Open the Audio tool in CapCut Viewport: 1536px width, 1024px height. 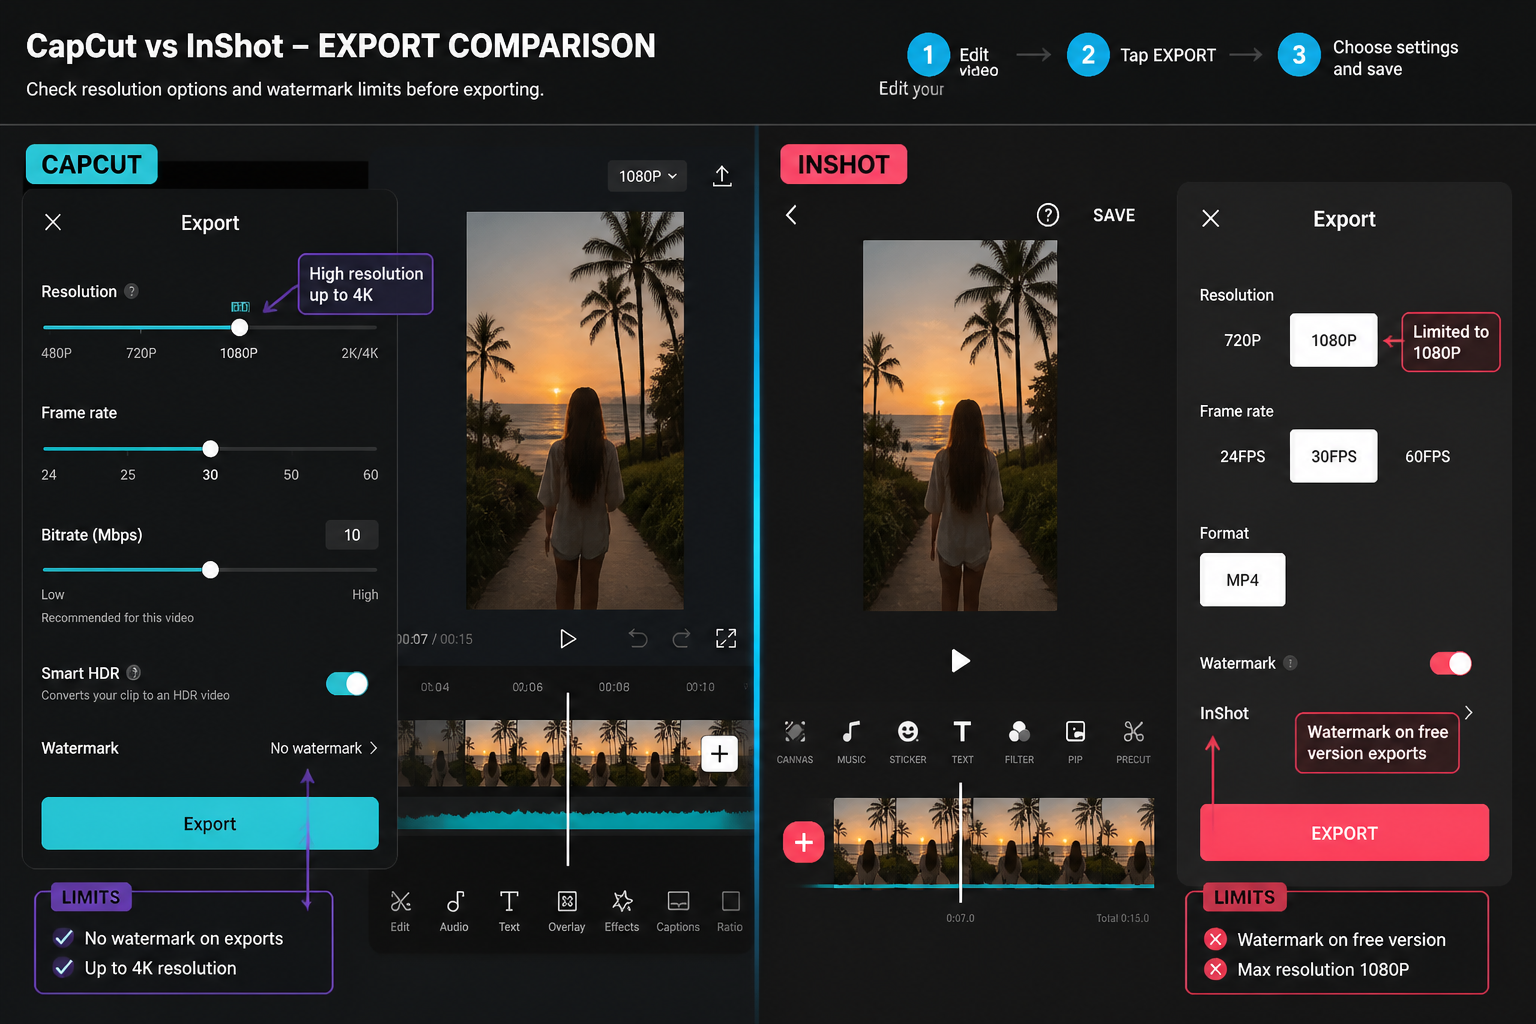454,910
